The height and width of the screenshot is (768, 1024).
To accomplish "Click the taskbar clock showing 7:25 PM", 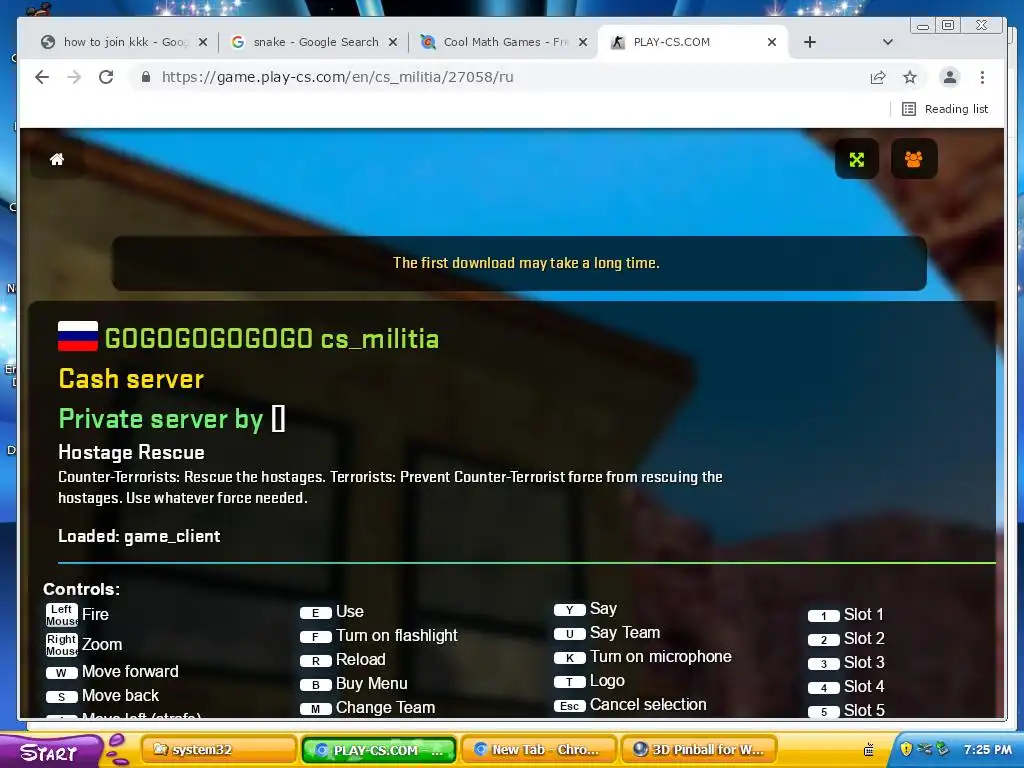I will point(988,750).
